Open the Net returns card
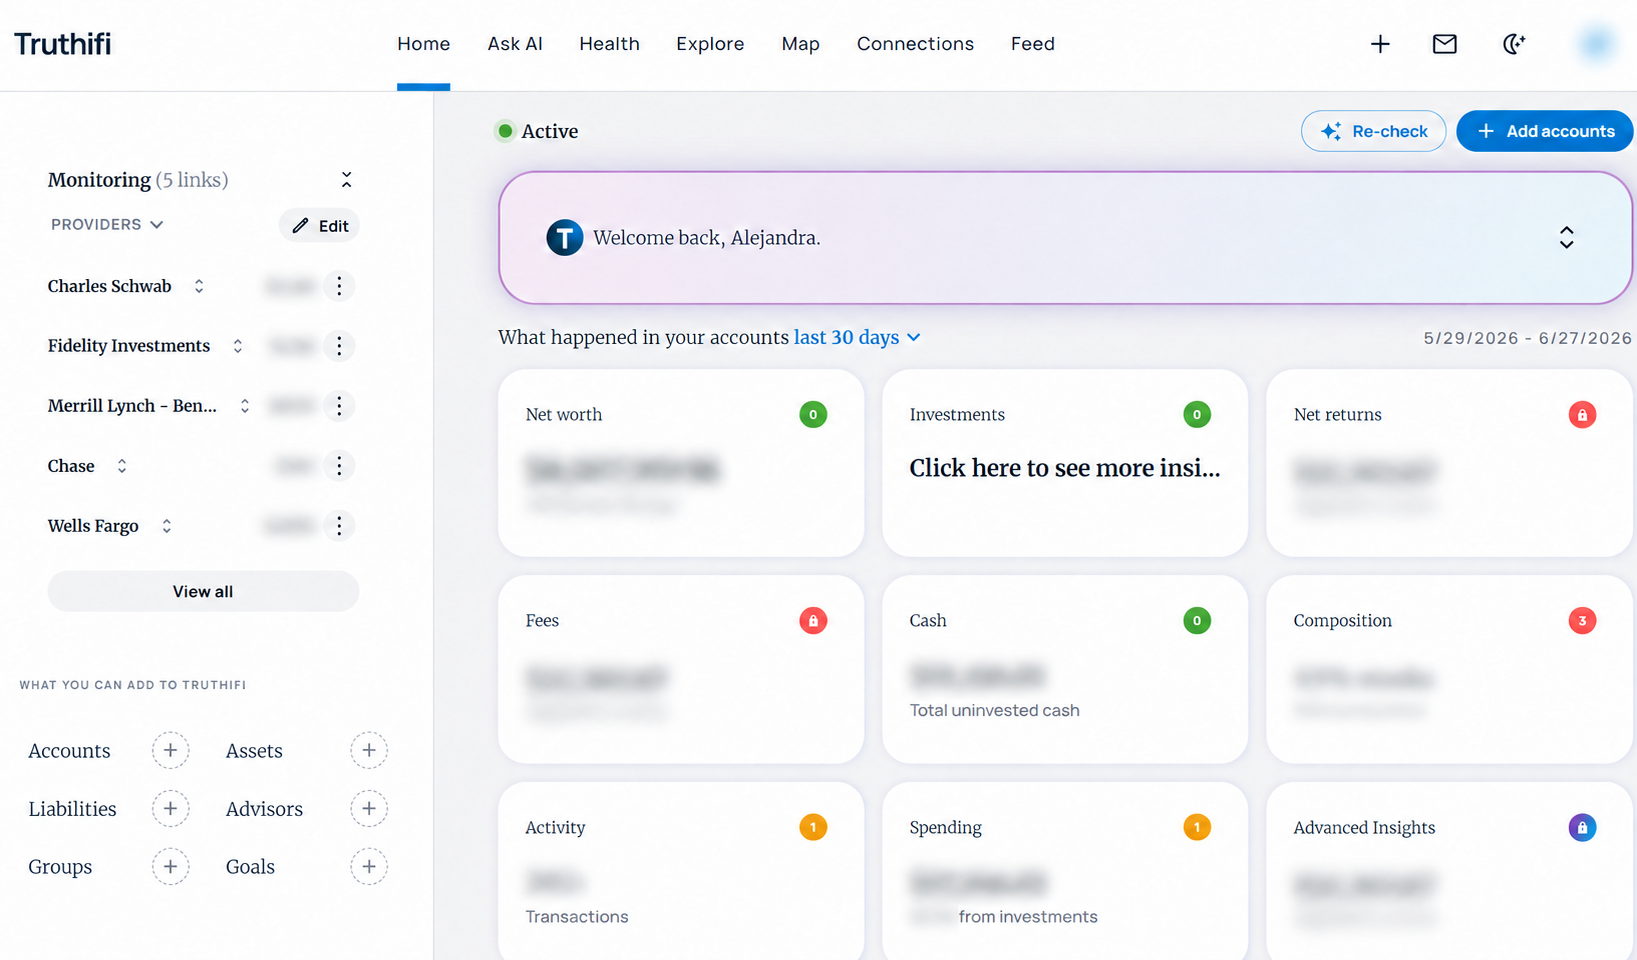 (1449, 463)
